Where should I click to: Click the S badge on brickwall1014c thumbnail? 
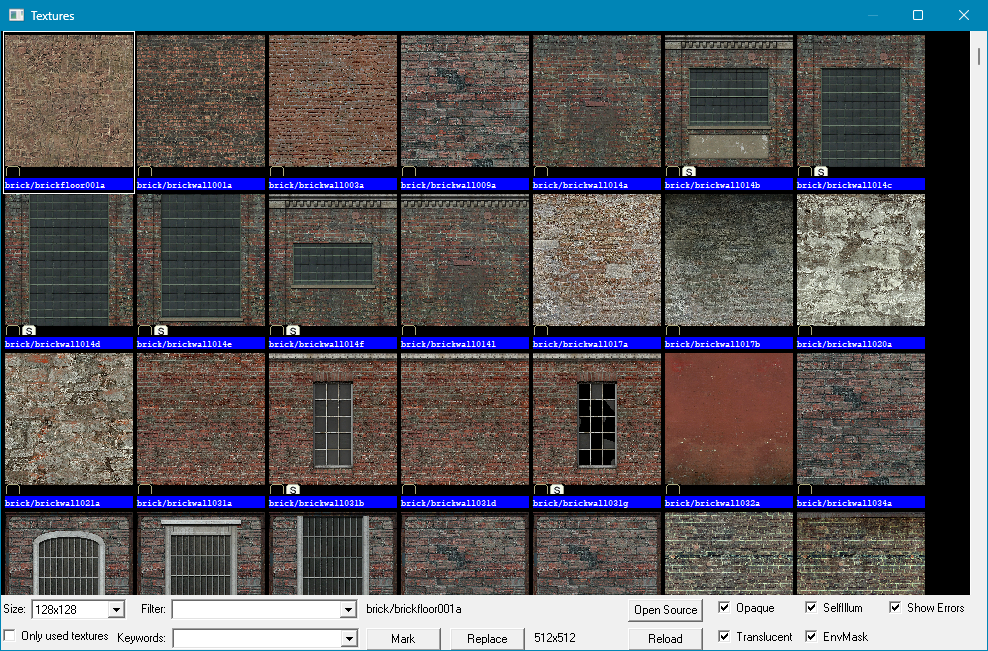click(x=820, y=171)
